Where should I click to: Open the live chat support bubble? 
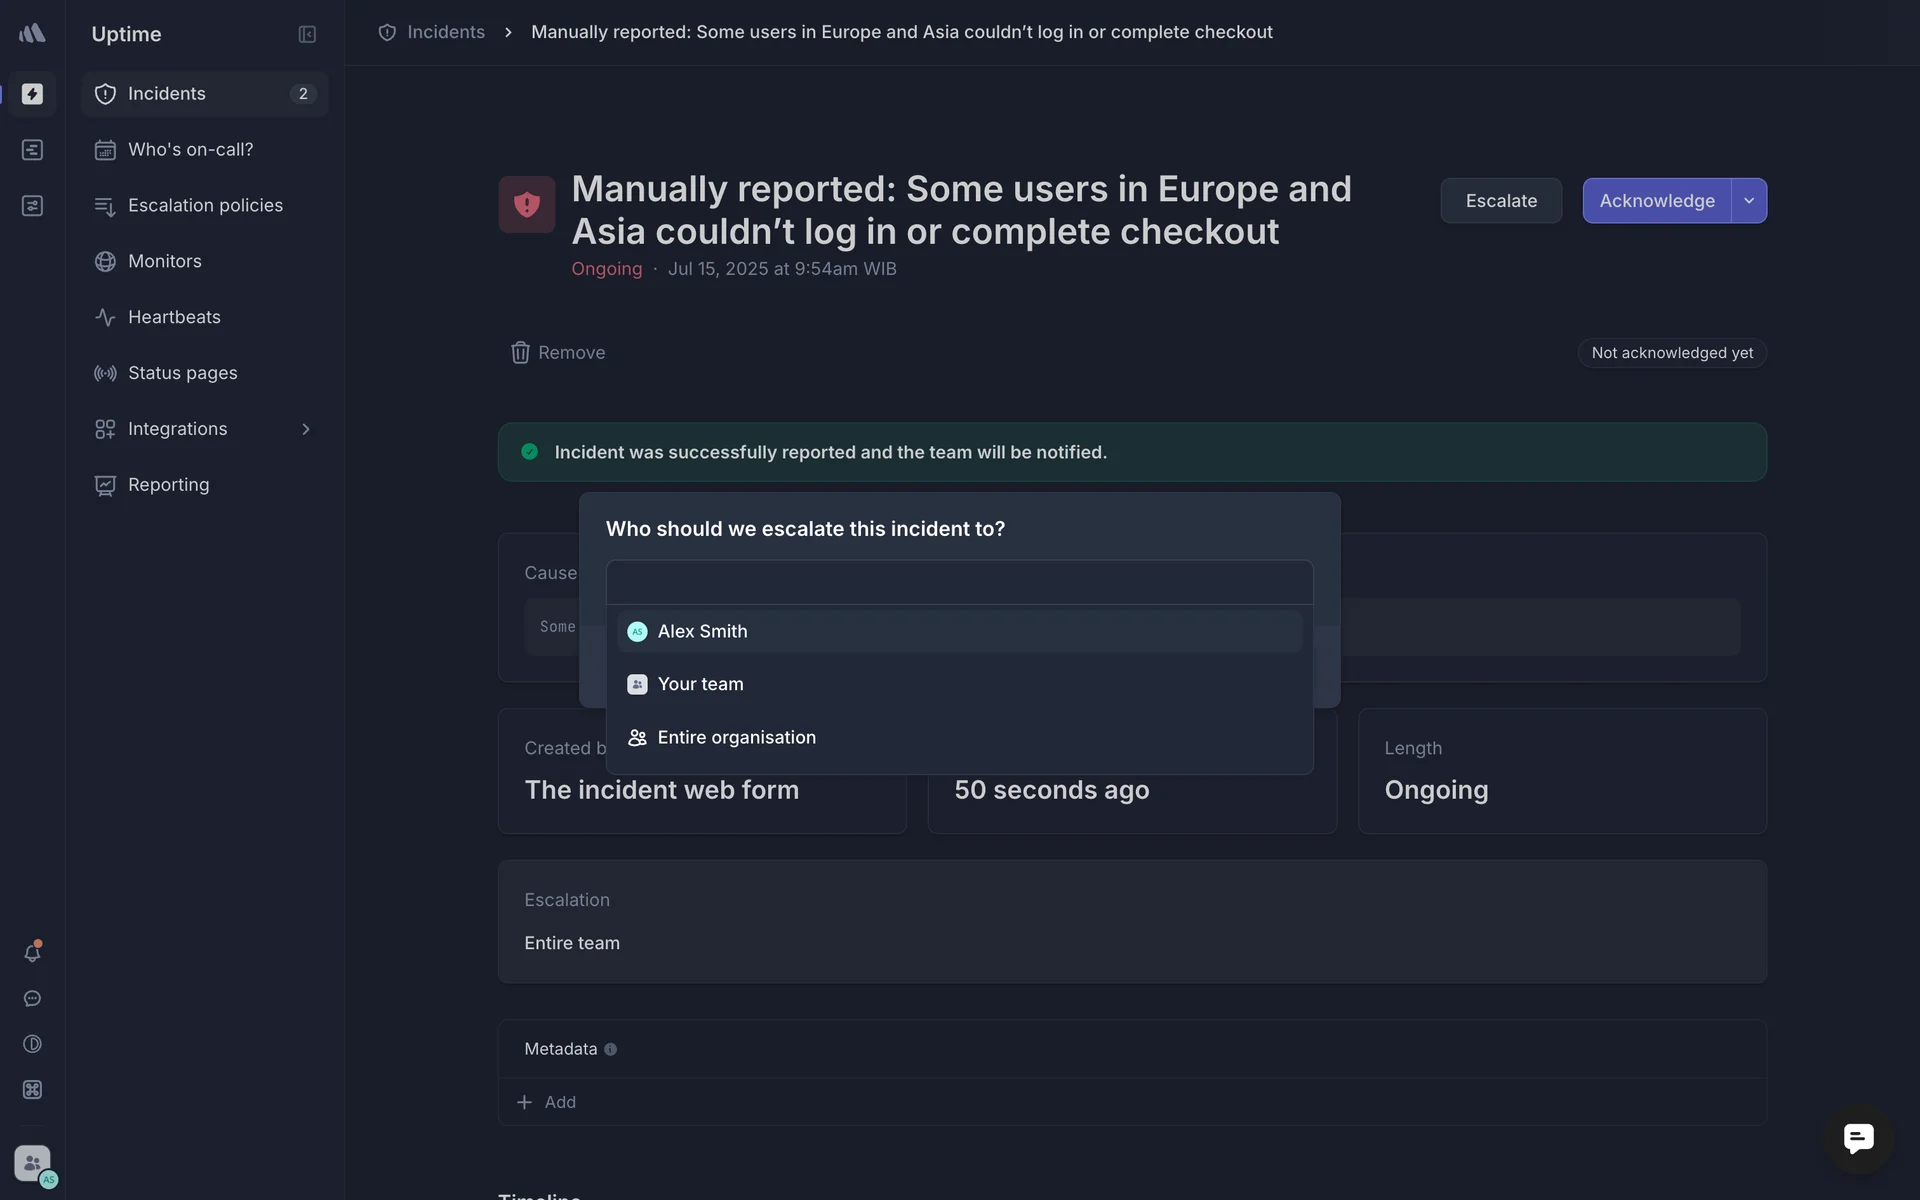point(1858,1138)
